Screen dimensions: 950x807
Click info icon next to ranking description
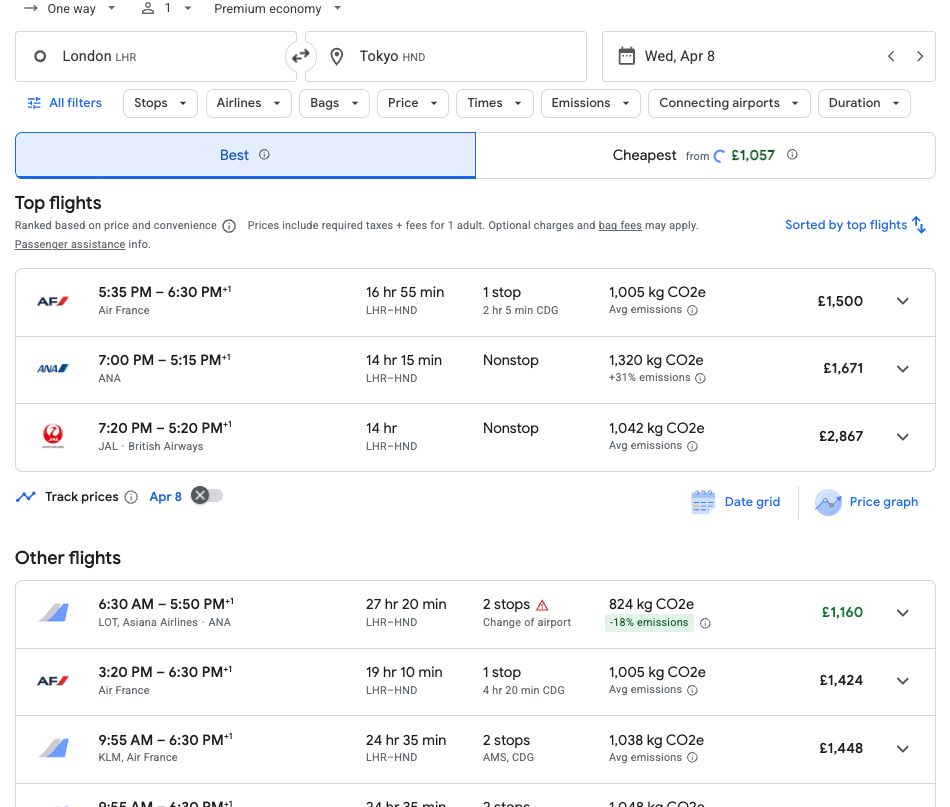point(229,226)
